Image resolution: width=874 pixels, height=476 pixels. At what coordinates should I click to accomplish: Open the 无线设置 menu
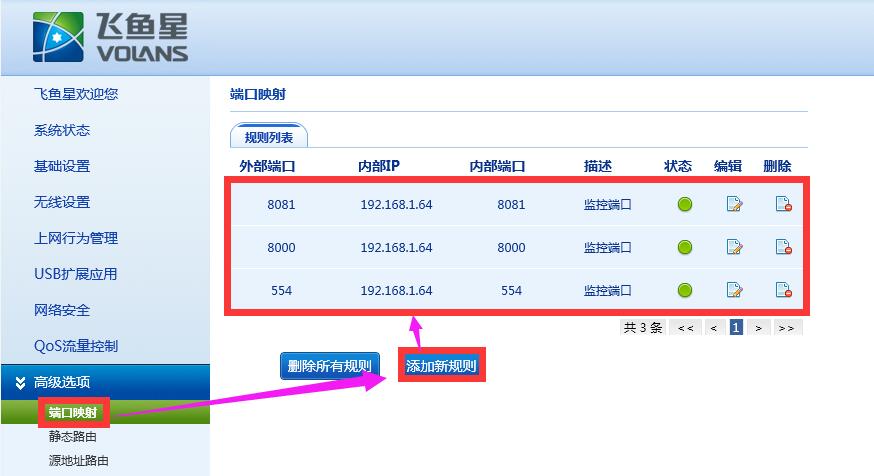pyautogui.click(x=62, y=202)
